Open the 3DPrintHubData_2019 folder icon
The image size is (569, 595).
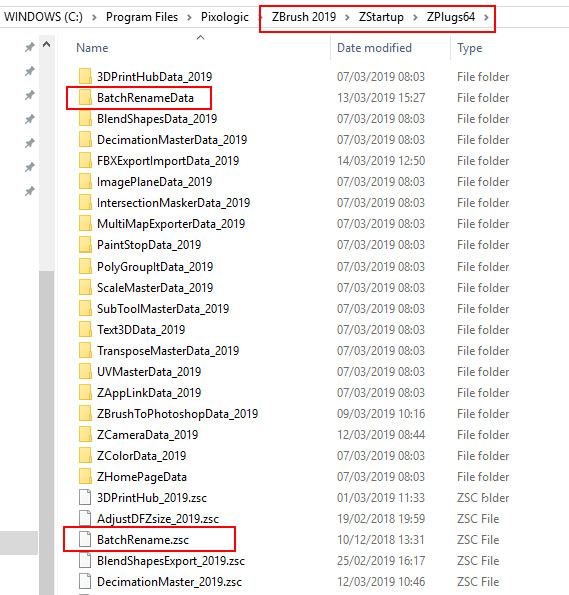coord(85,77)
